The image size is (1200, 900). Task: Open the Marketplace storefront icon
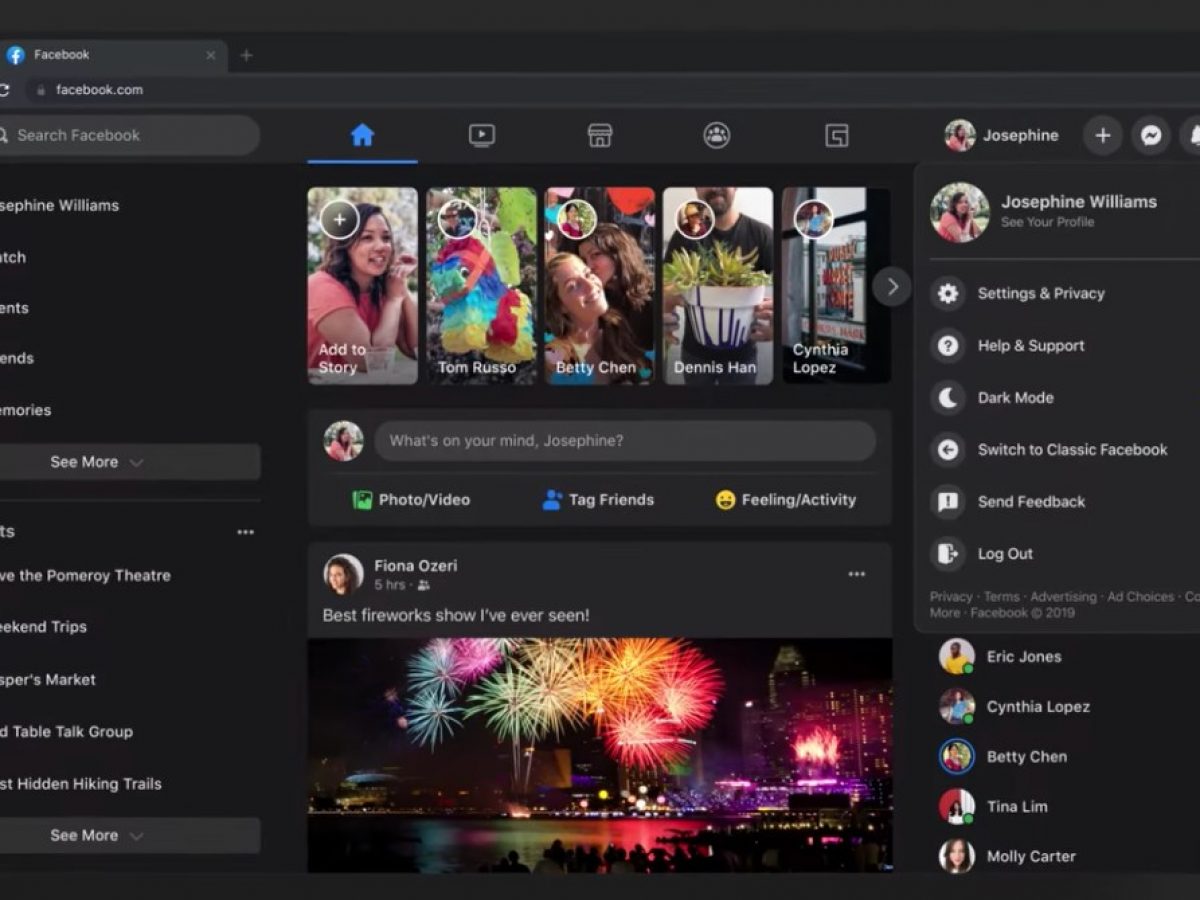click(x=599, y=135)
